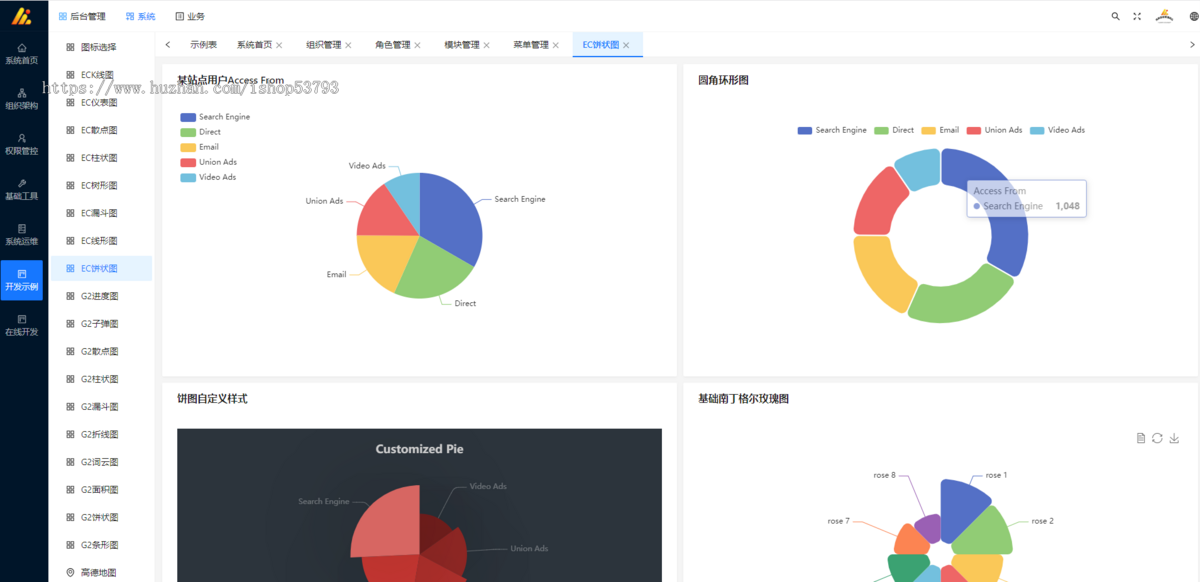Switch to the 组织管理 tab

click(x=323, y=45)
